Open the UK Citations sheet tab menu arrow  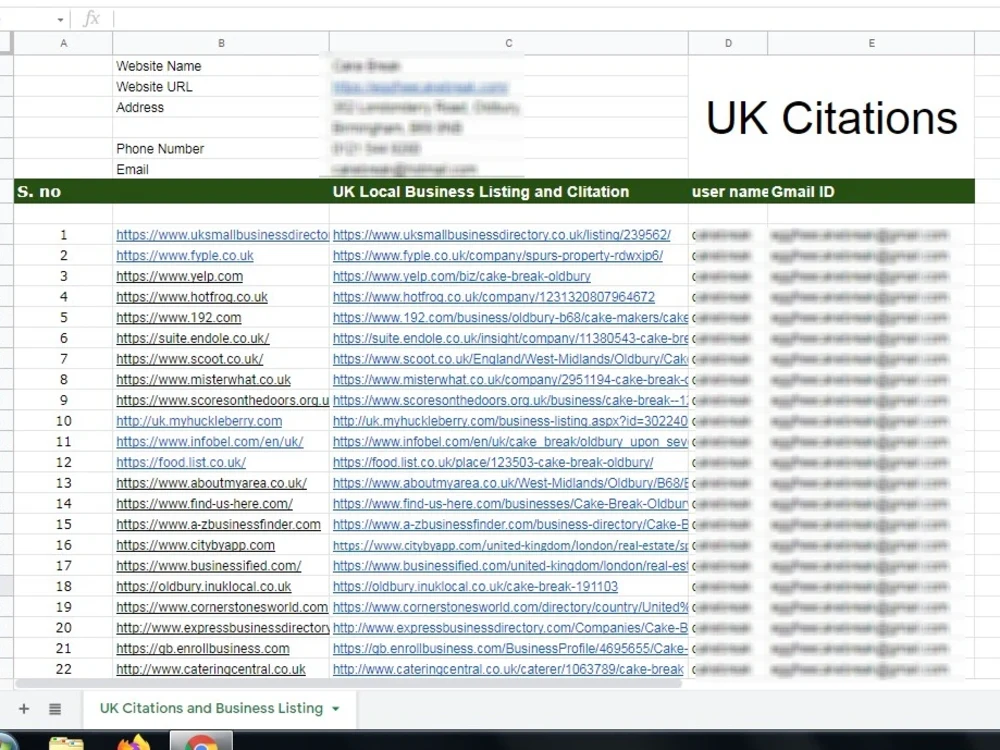335,709
